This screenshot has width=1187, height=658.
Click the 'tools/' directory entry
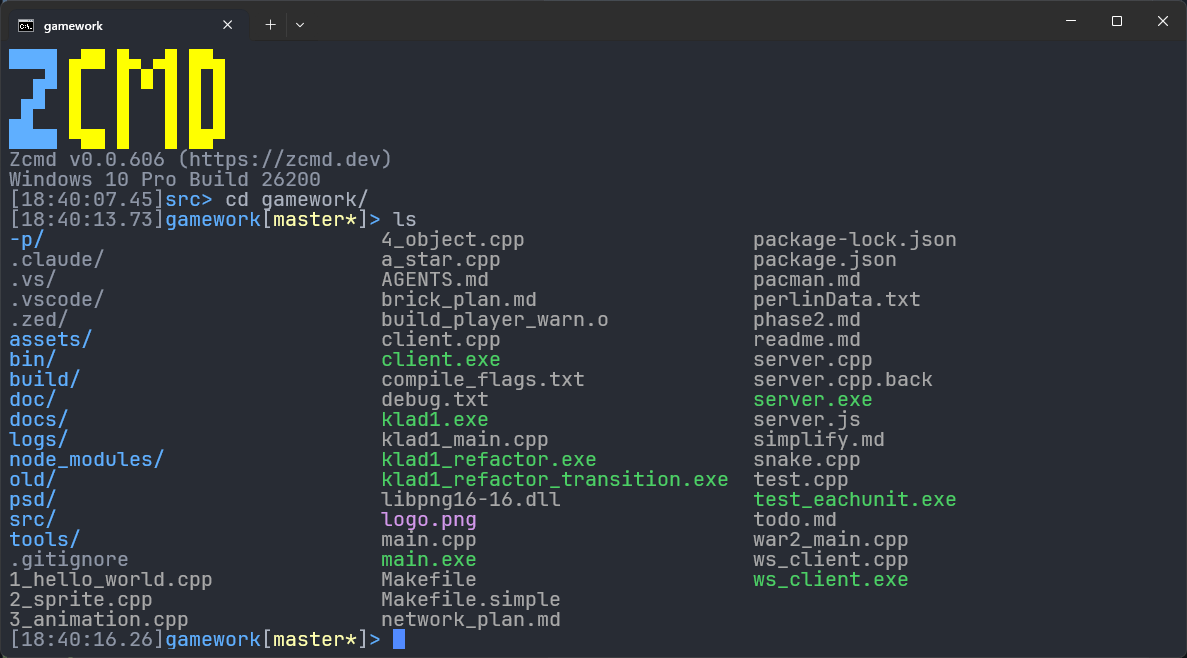(x=45, y=539)
